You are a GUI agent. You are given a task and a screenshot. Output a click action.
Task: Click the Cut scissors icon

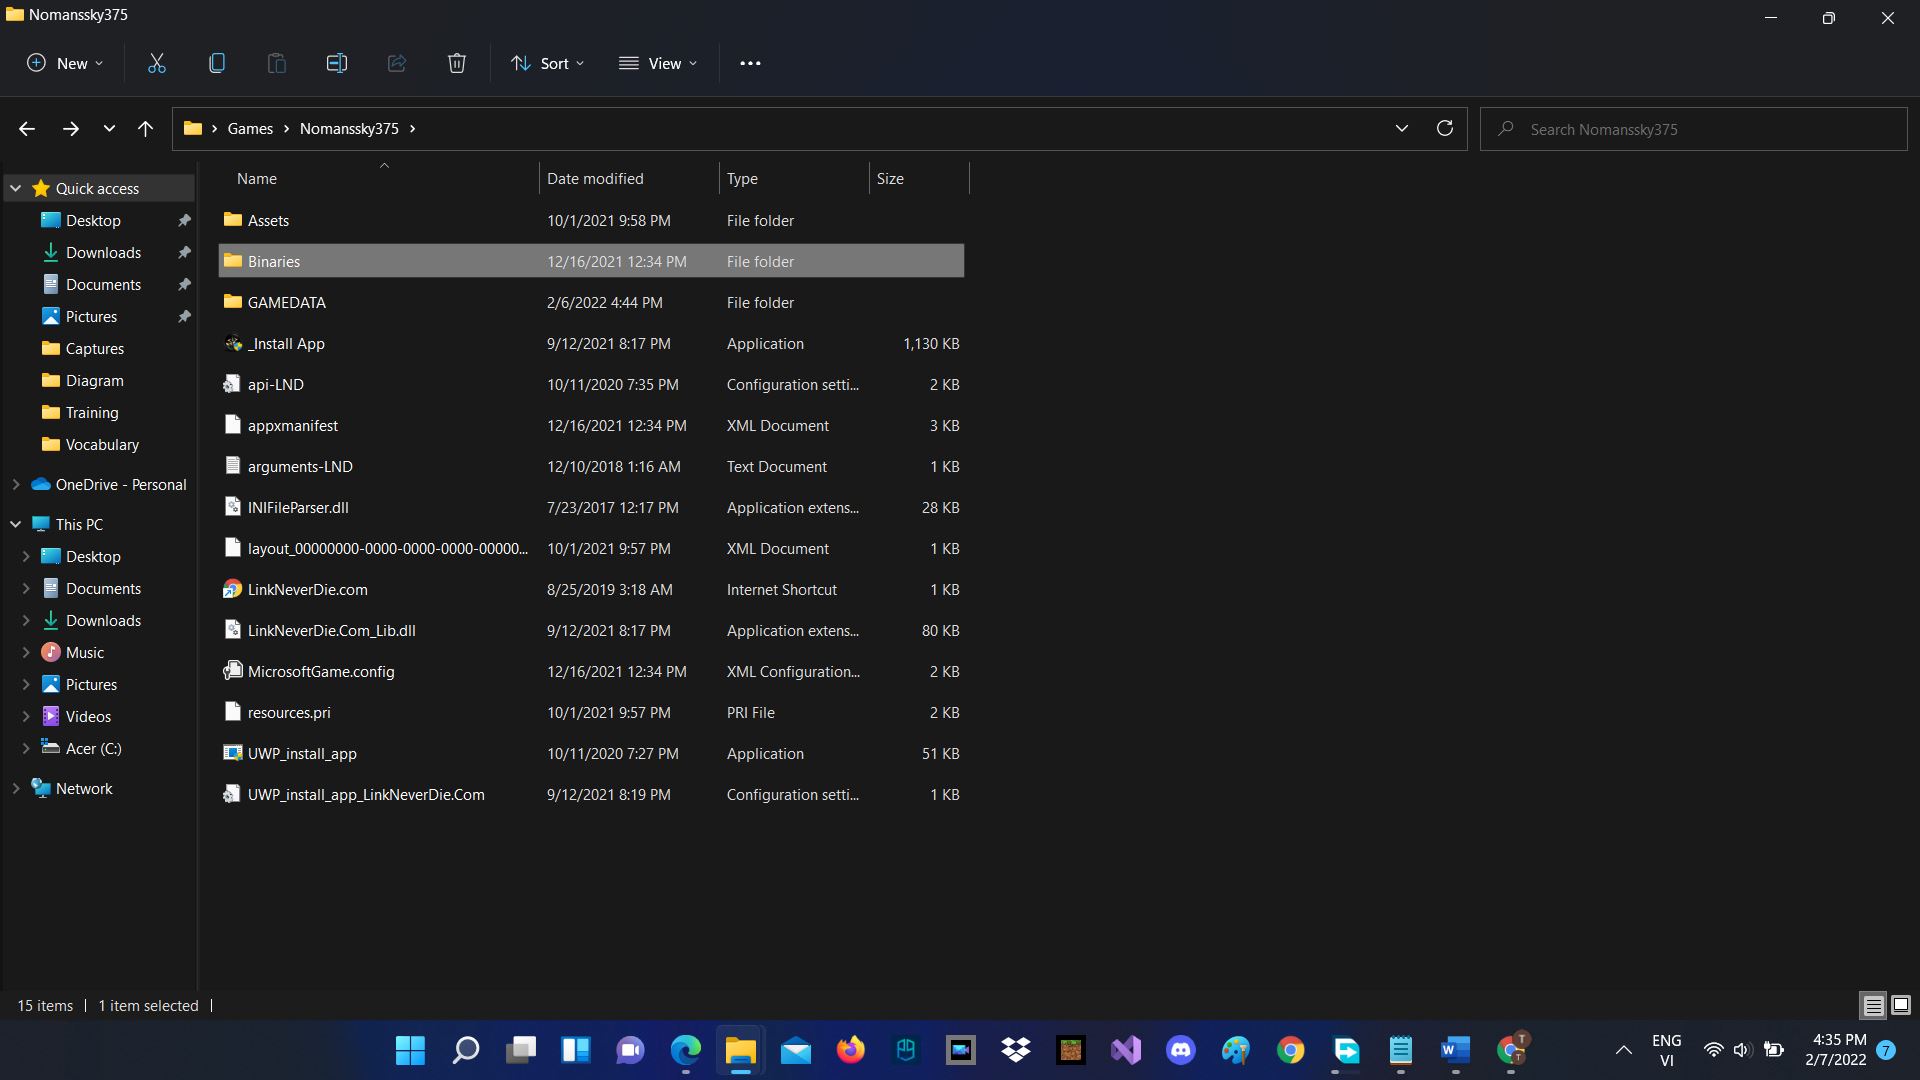(x=157, y=63)
